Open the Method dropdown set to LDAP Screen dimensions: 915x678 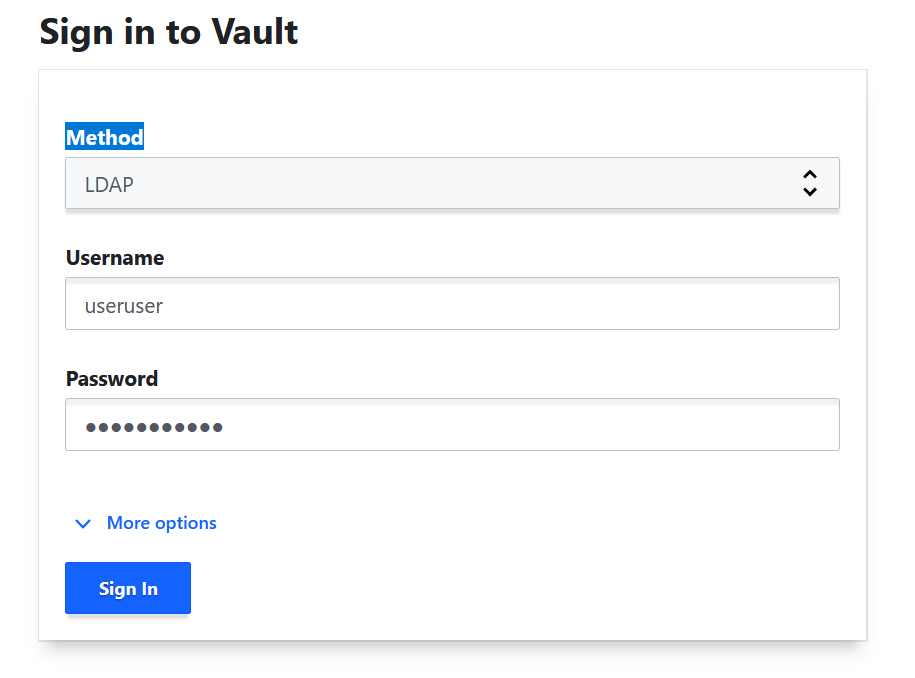coord(451,184)
